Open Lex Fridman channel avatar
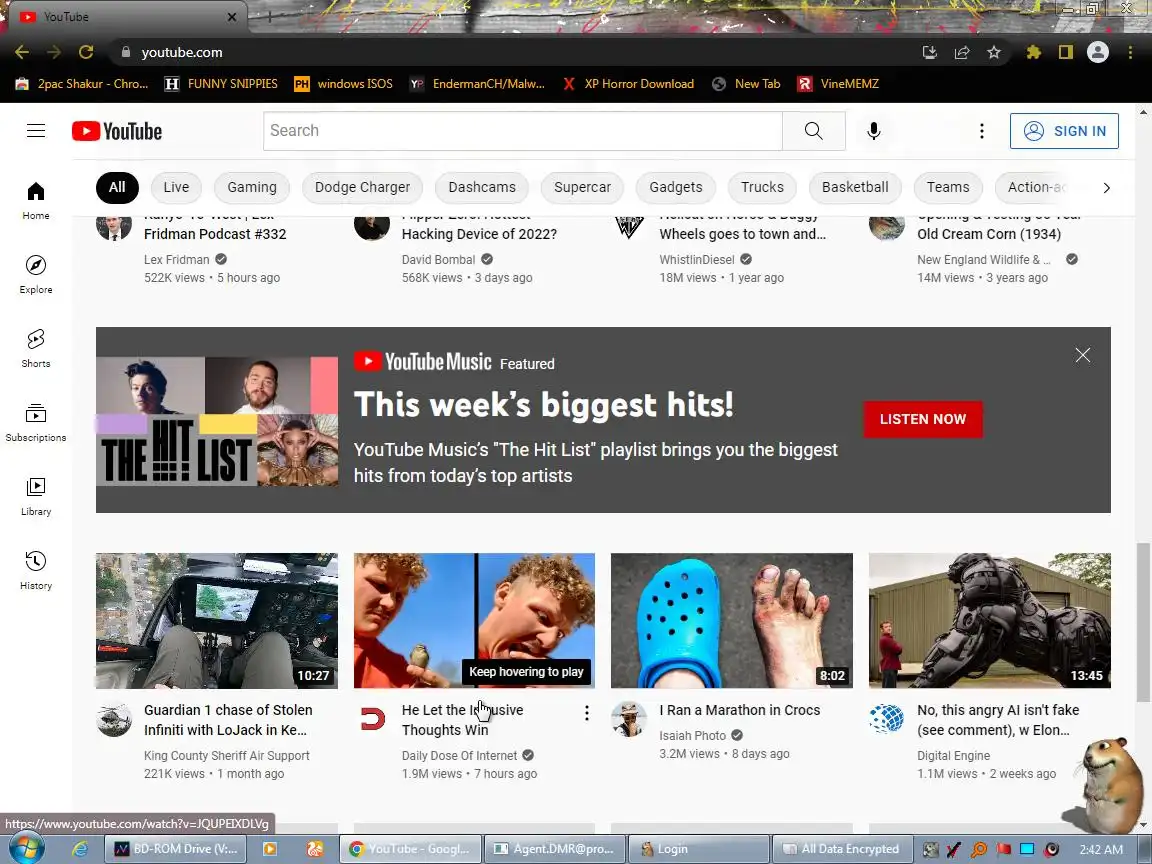The image size is (1152, 864). (x=114, y=225)
